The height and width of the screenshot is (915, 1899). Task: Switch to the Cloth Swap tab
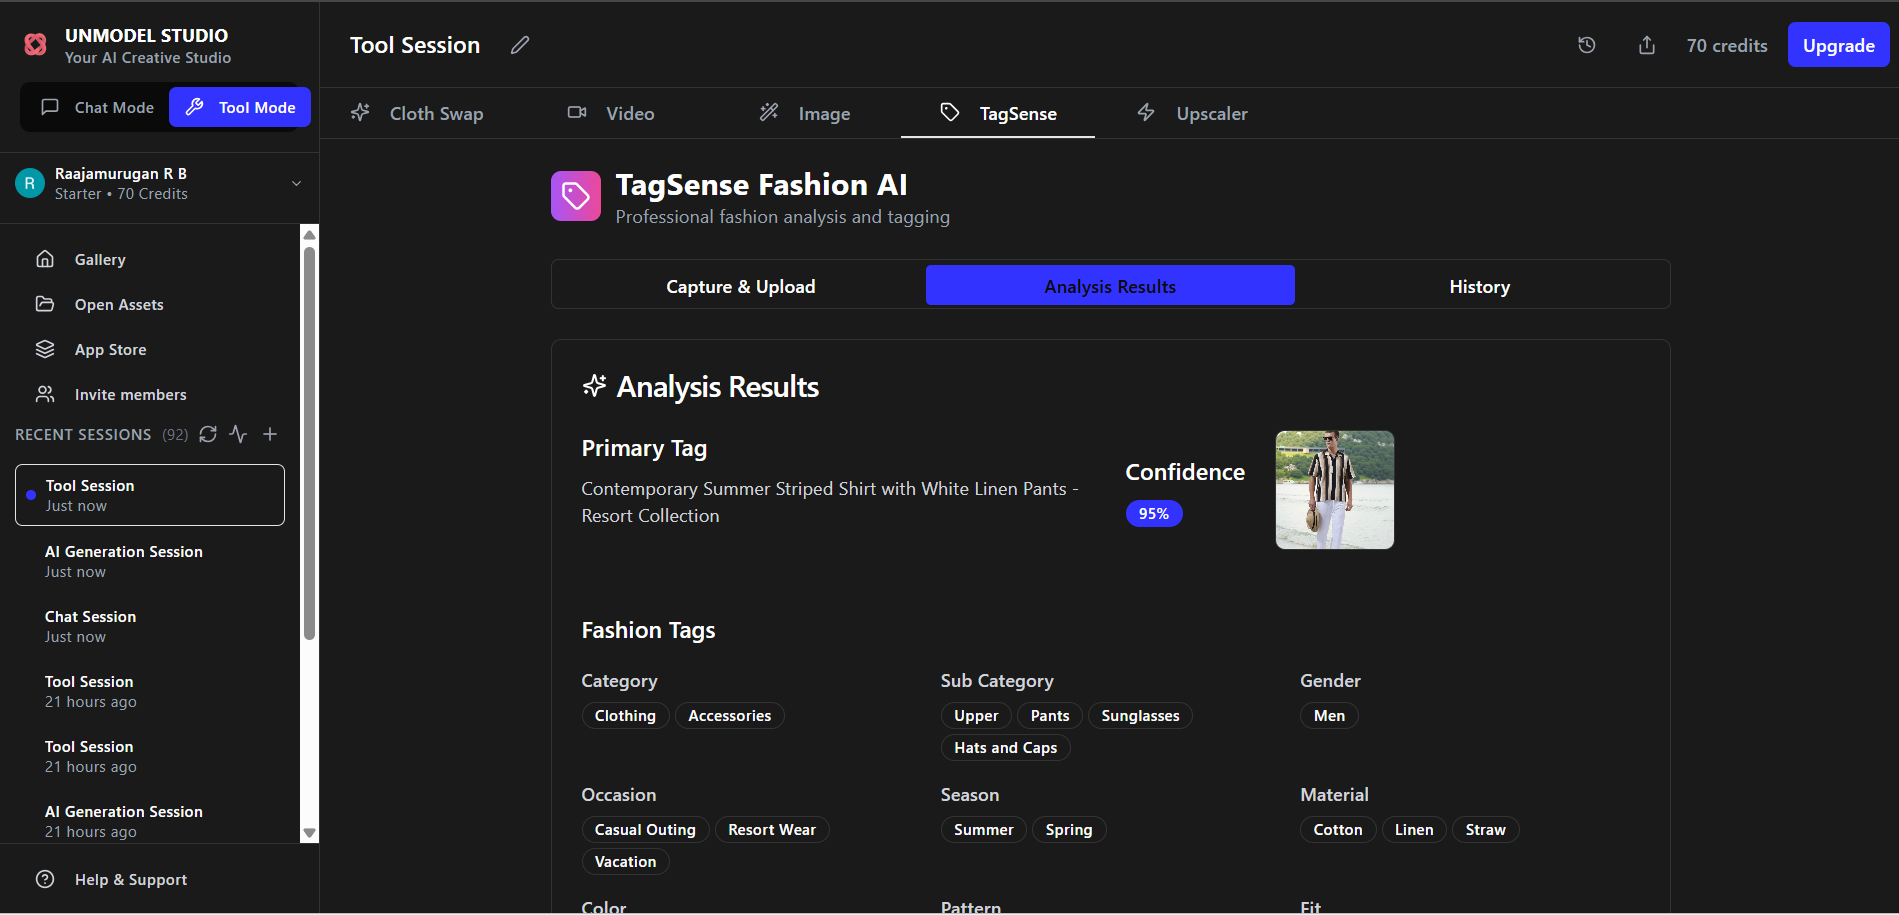[418, 114]
